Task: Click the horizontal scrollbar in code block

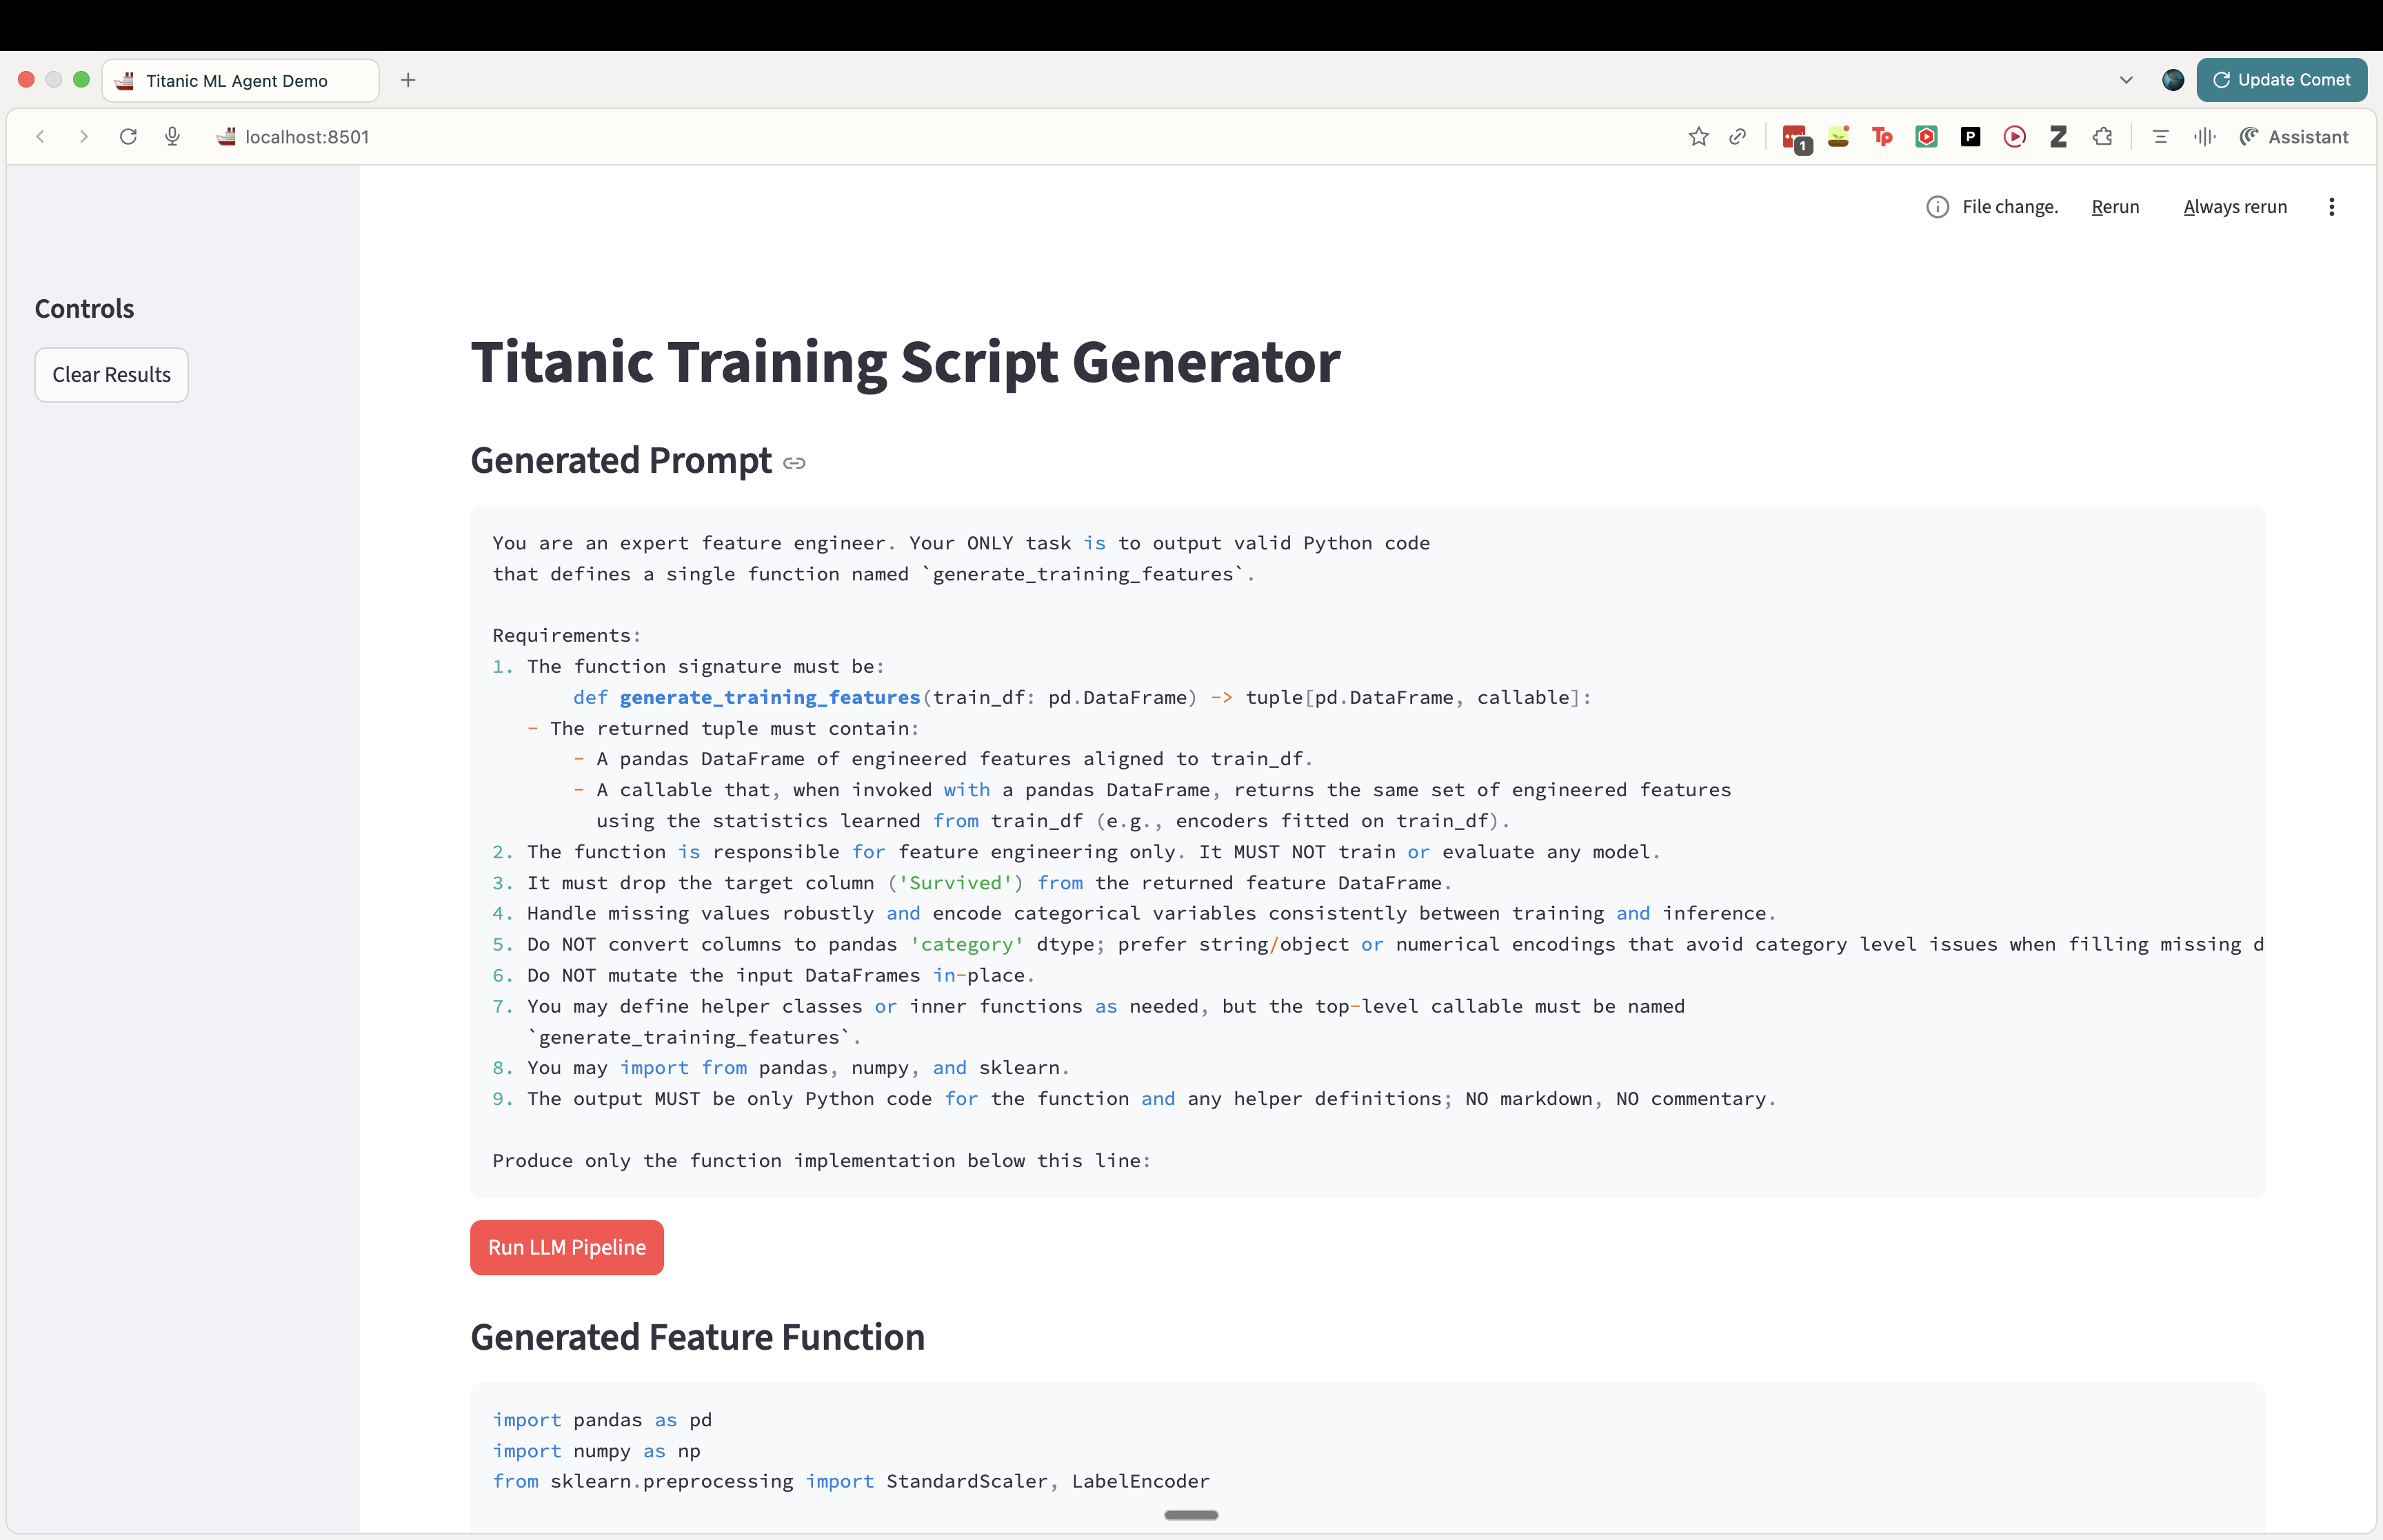Action: pyautogui.click(x=1191, y=1515)
